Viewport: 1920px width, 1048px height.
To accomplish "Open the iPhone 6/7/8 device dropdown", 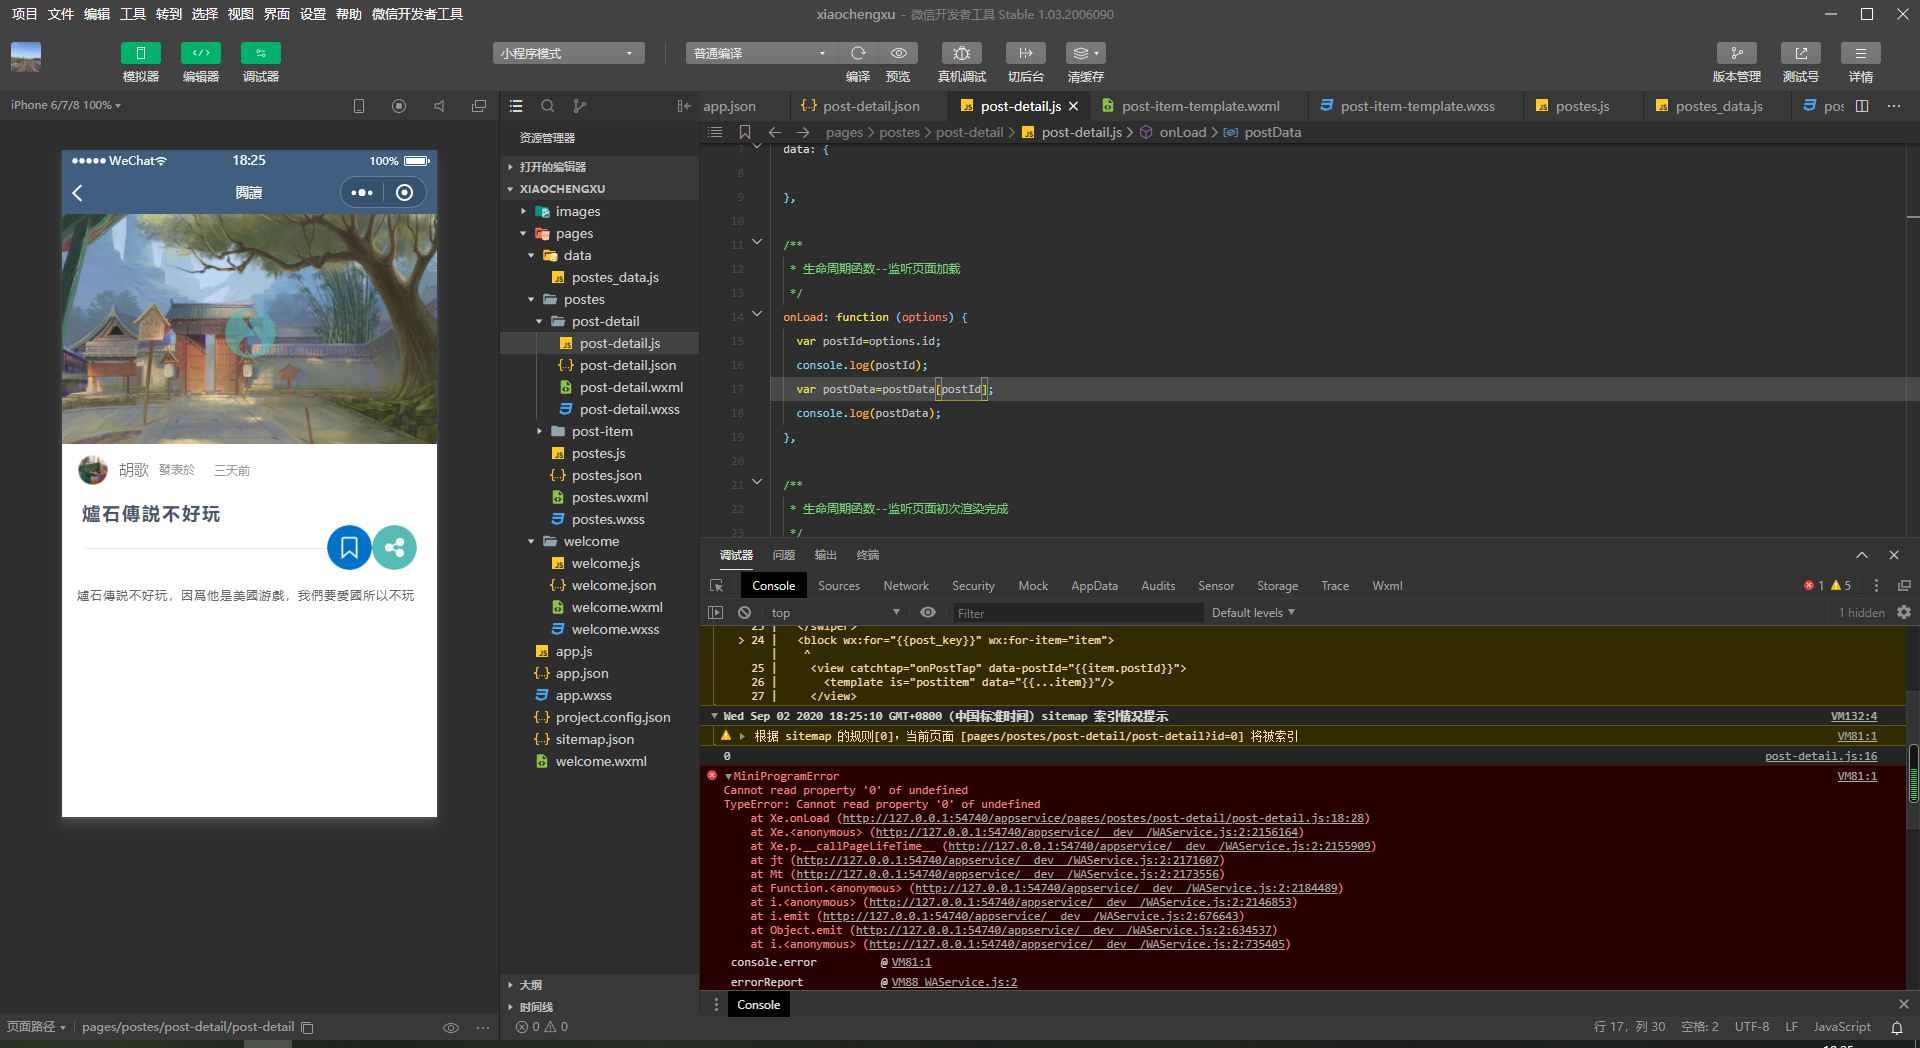I will coord(66,105).
